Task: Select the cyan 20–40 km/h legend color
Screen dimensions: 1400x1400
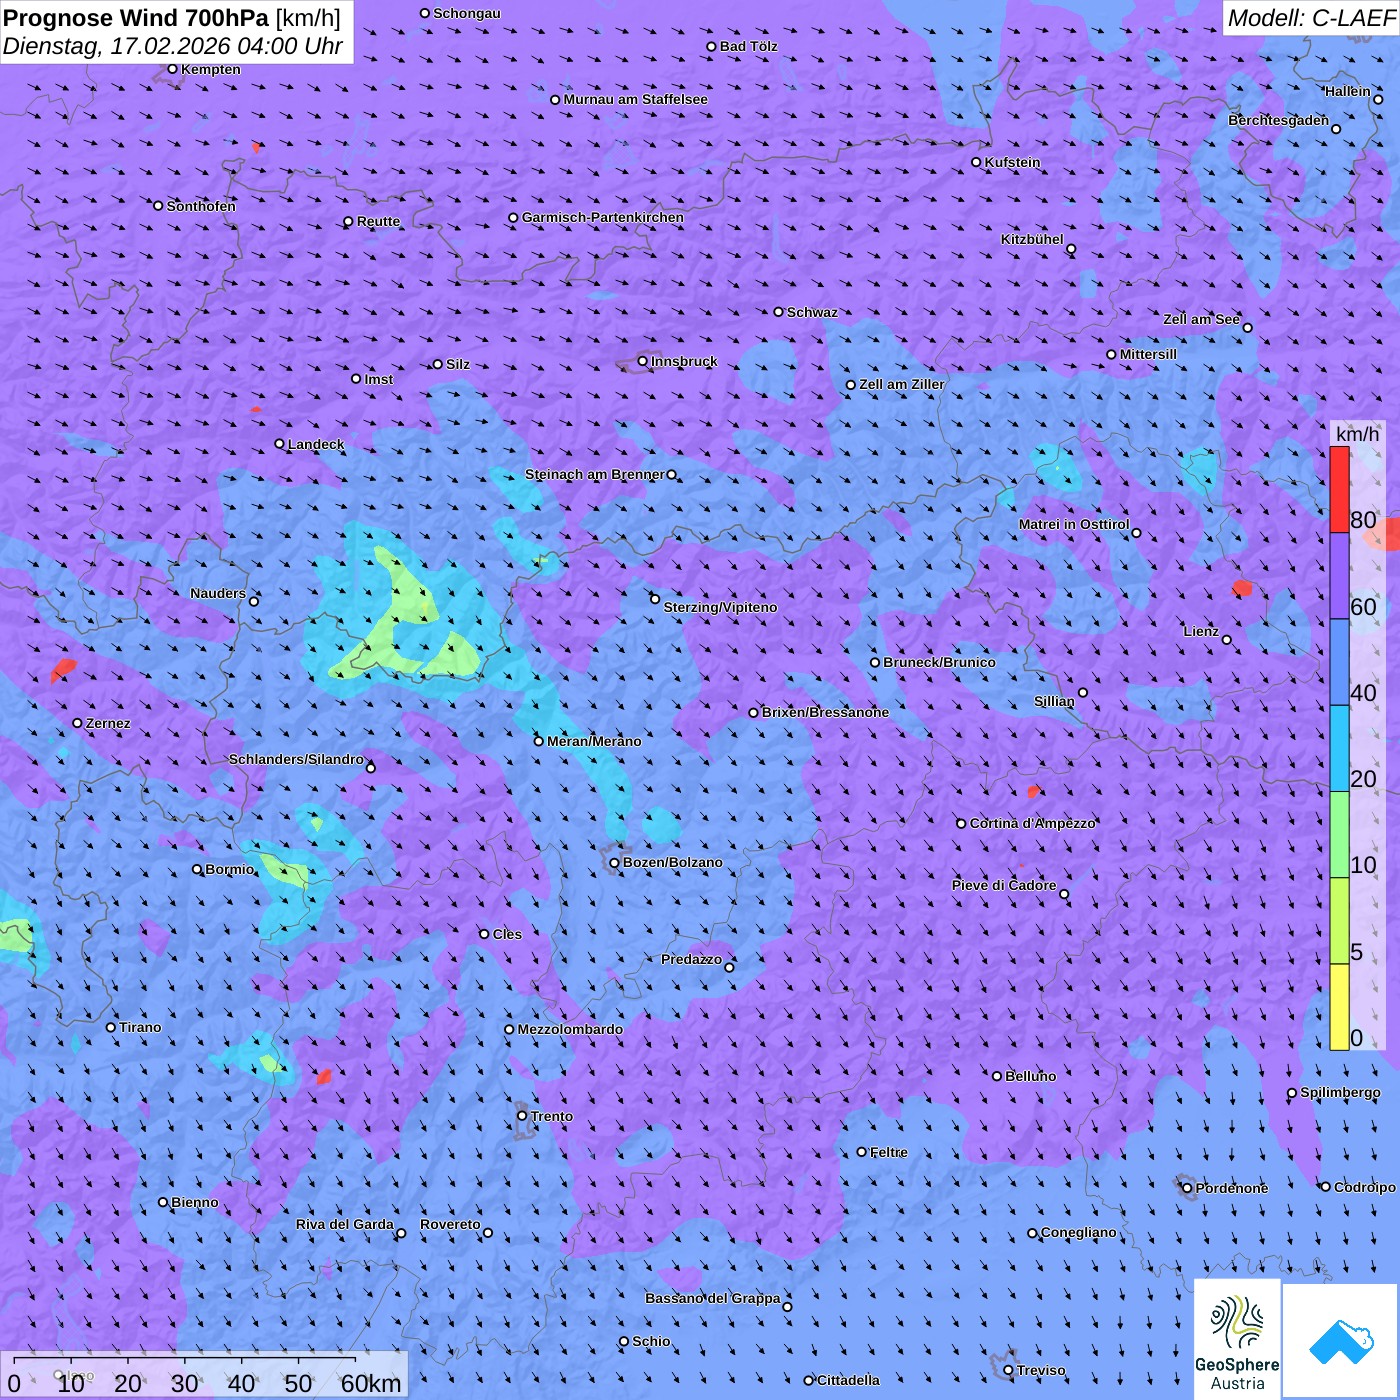Action: [1339, 749]
